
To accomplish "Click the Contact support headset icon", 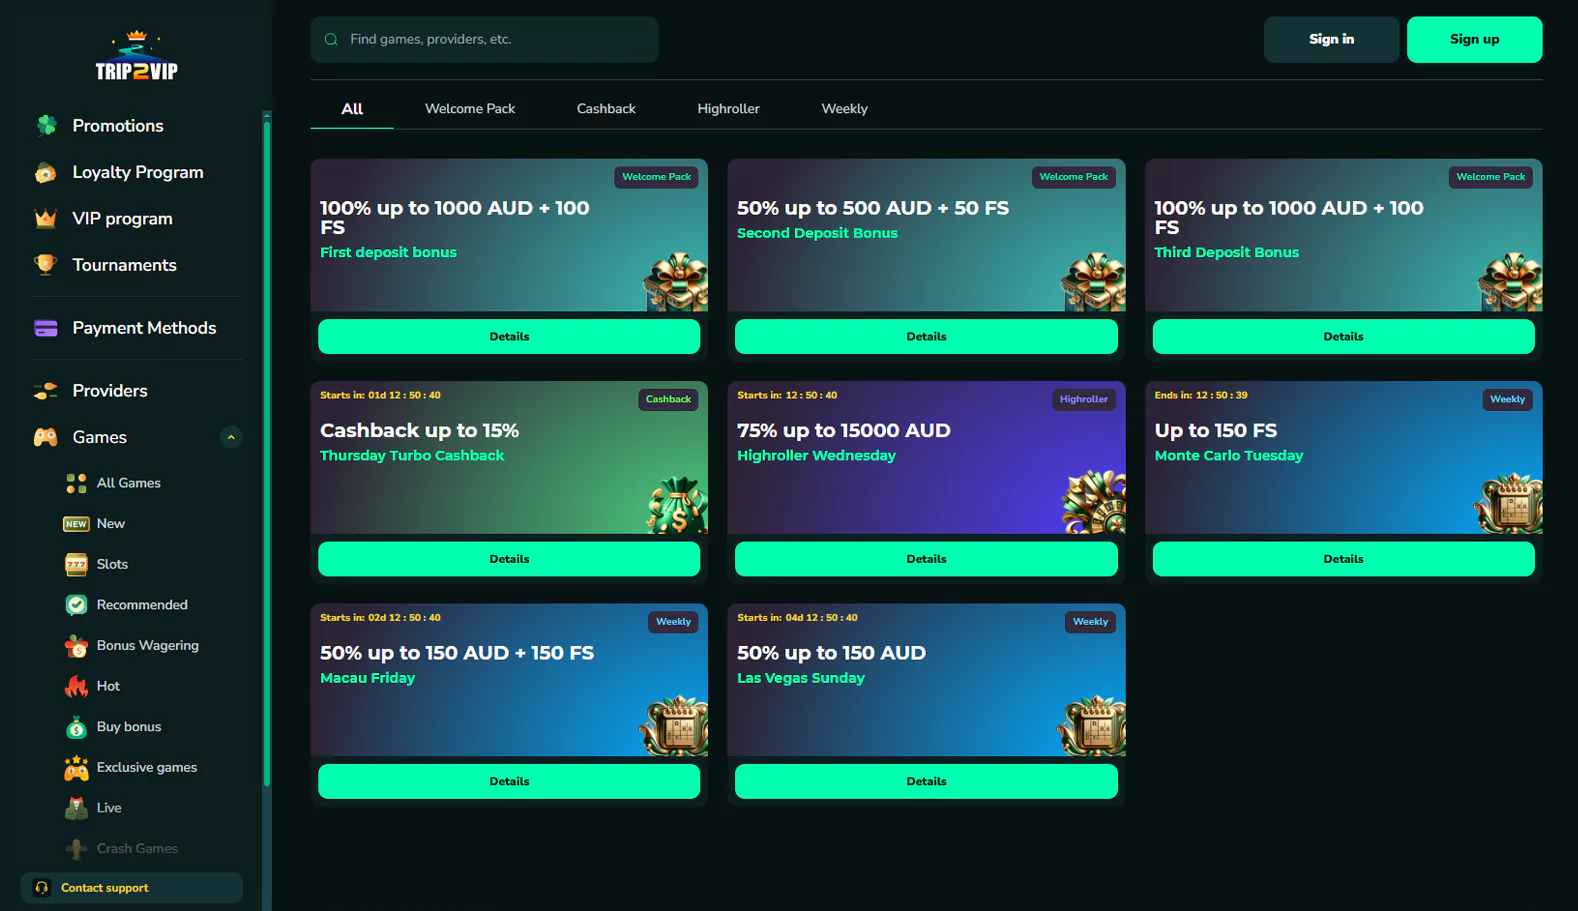I will tap(42, 888).
